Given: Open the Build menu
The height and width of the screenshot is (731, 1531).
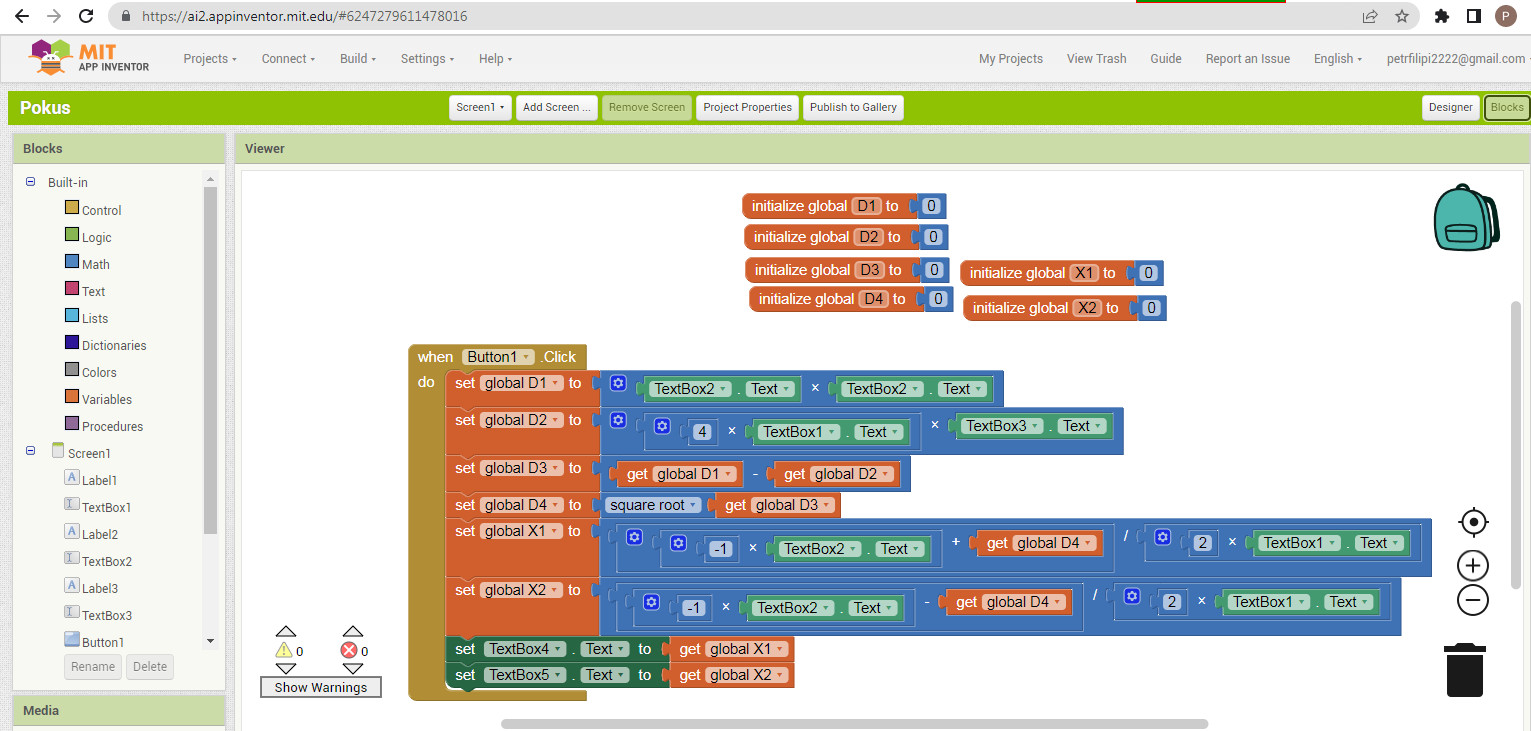Looking at the screenshot, I should tap(358, 59).
